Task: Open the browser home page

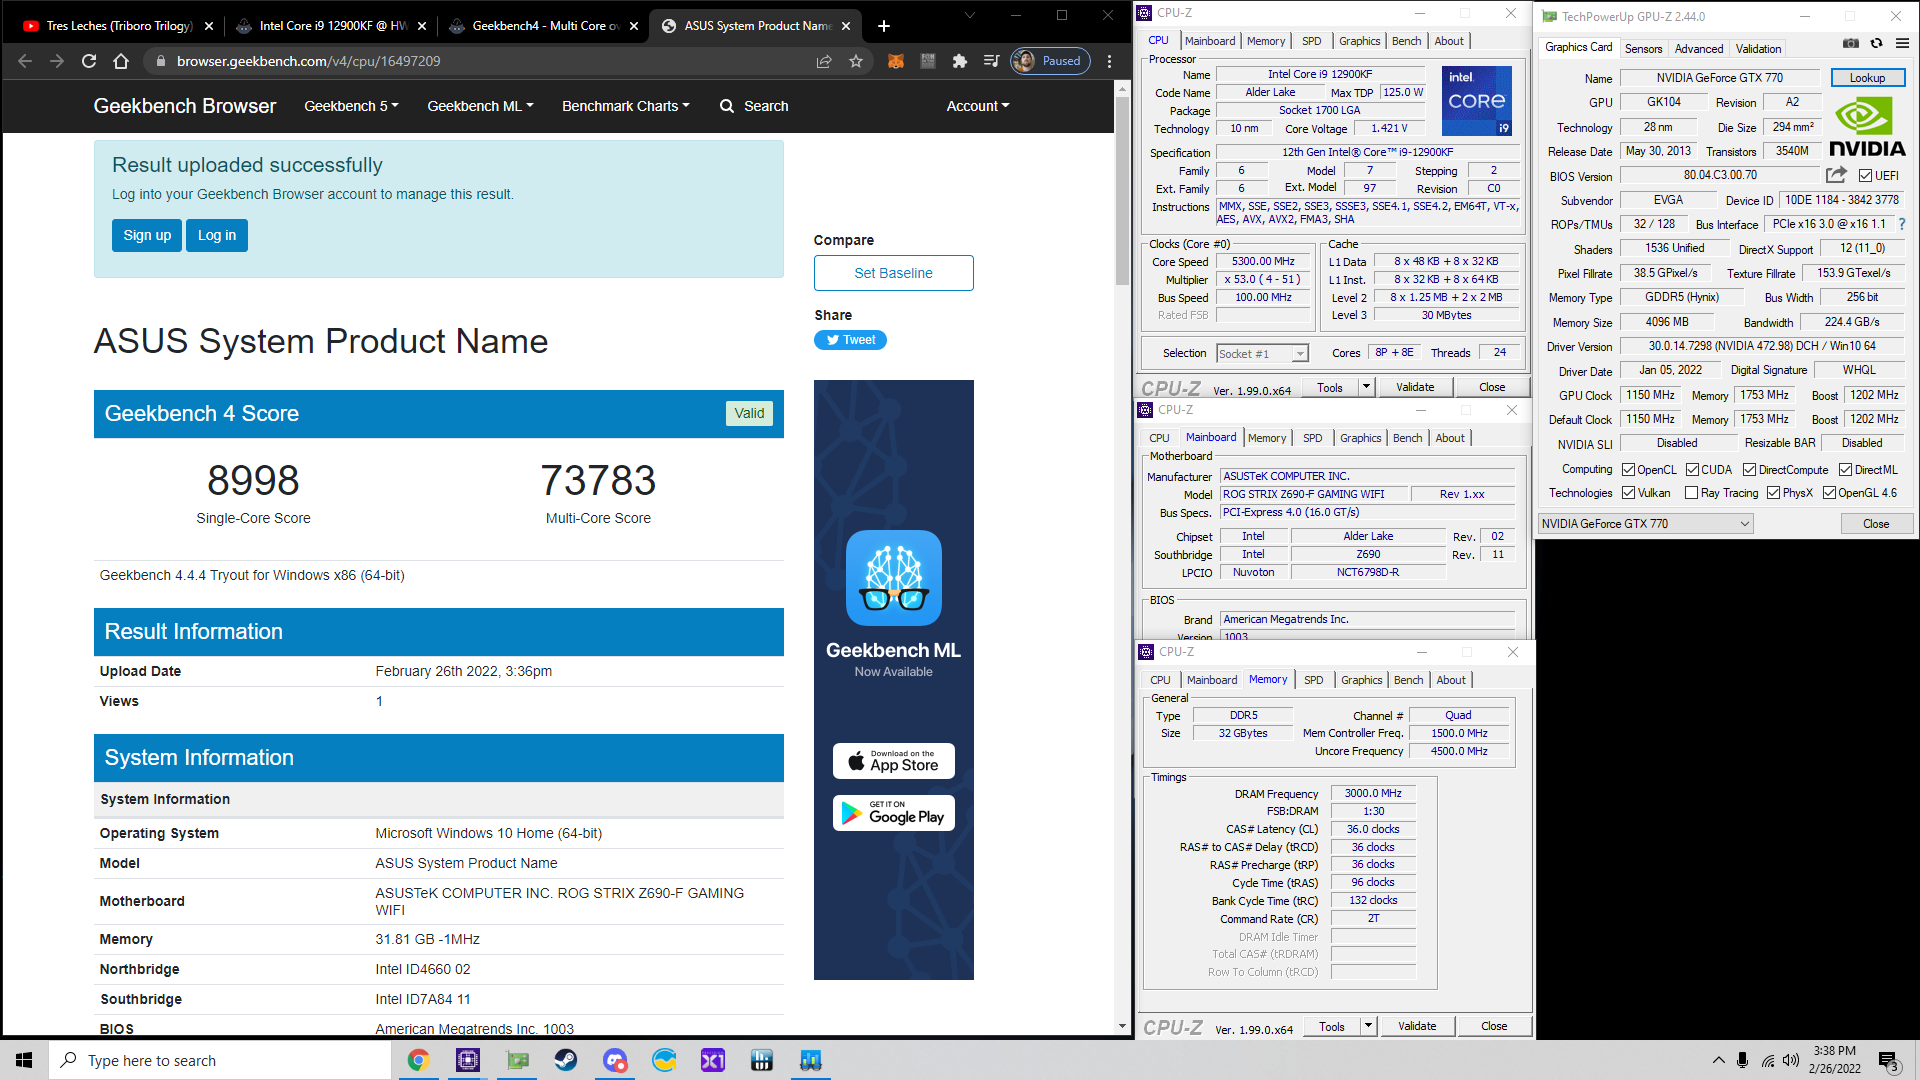Action: tap(121, 61)
